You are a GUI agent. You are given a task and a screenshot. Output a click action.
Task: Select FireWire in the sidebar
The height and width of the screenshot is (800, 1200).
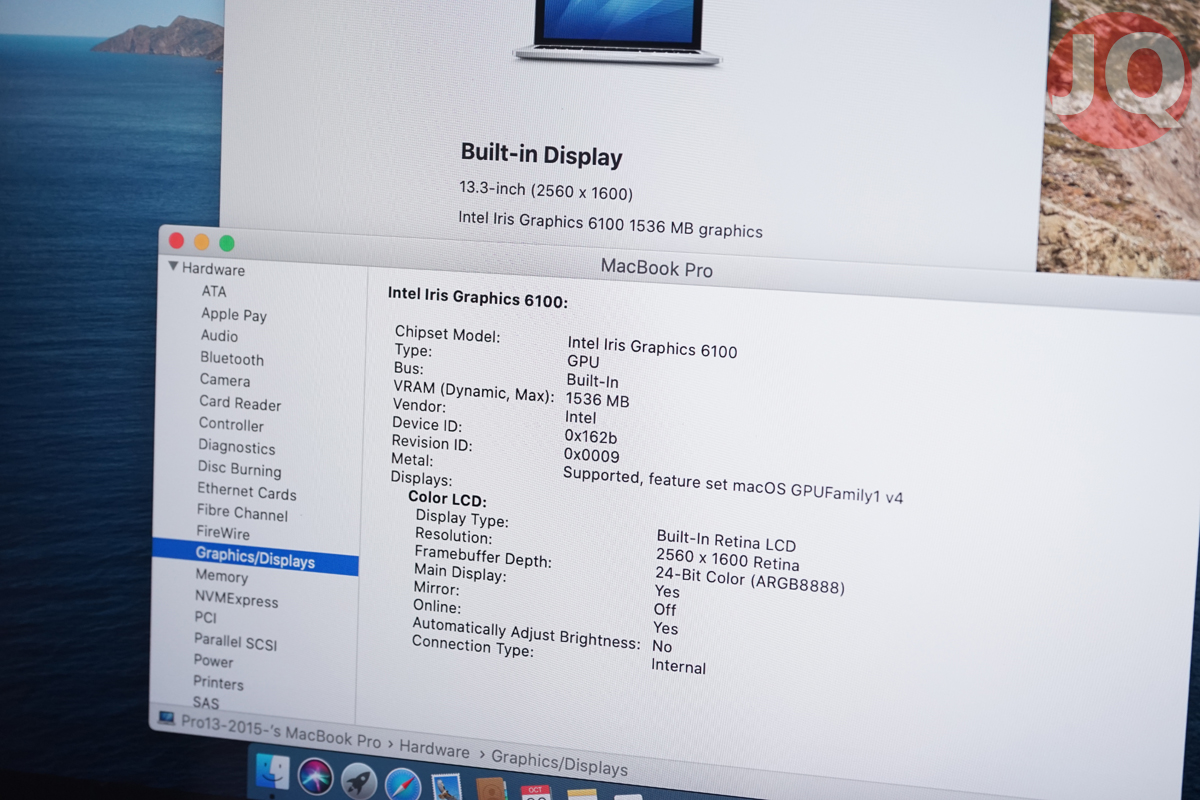tap(223, 533)
